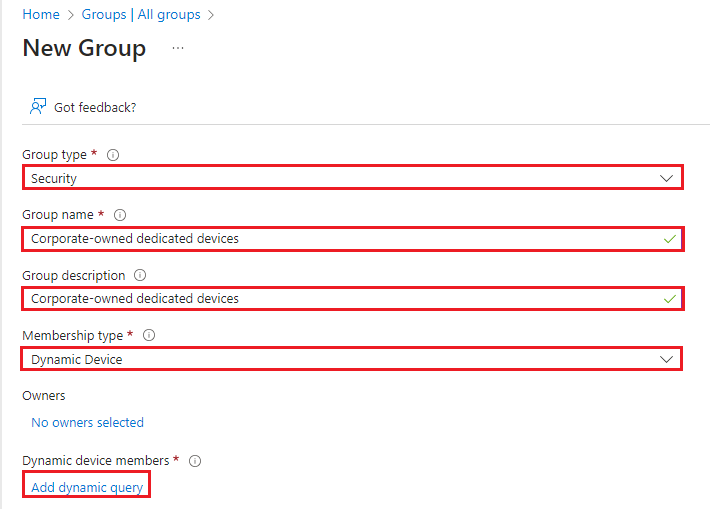Click green checkmark in Group description field
This screenshot has height=509, width=710.
coord(669,298)
